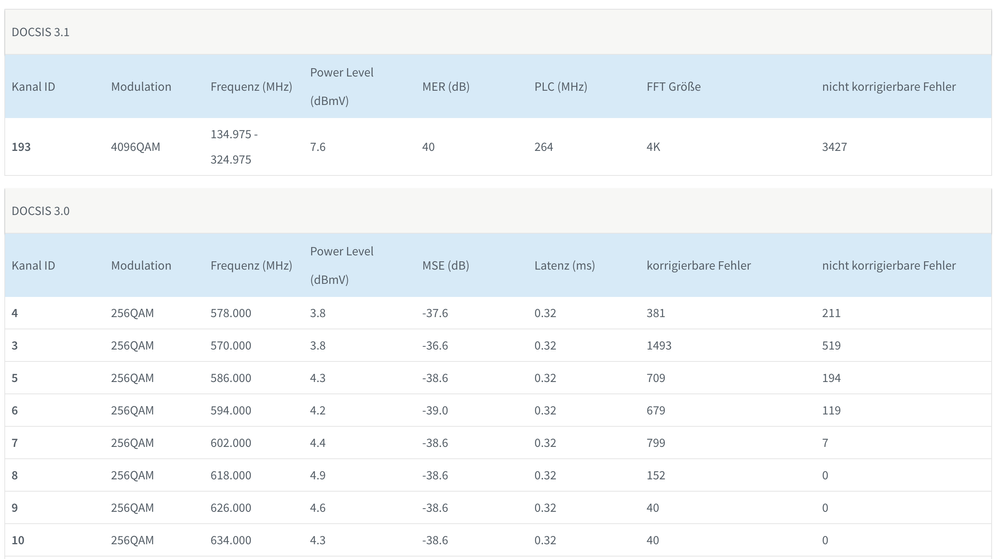
Task: Click the MSE (dB) column header
Action: point(444,266)
